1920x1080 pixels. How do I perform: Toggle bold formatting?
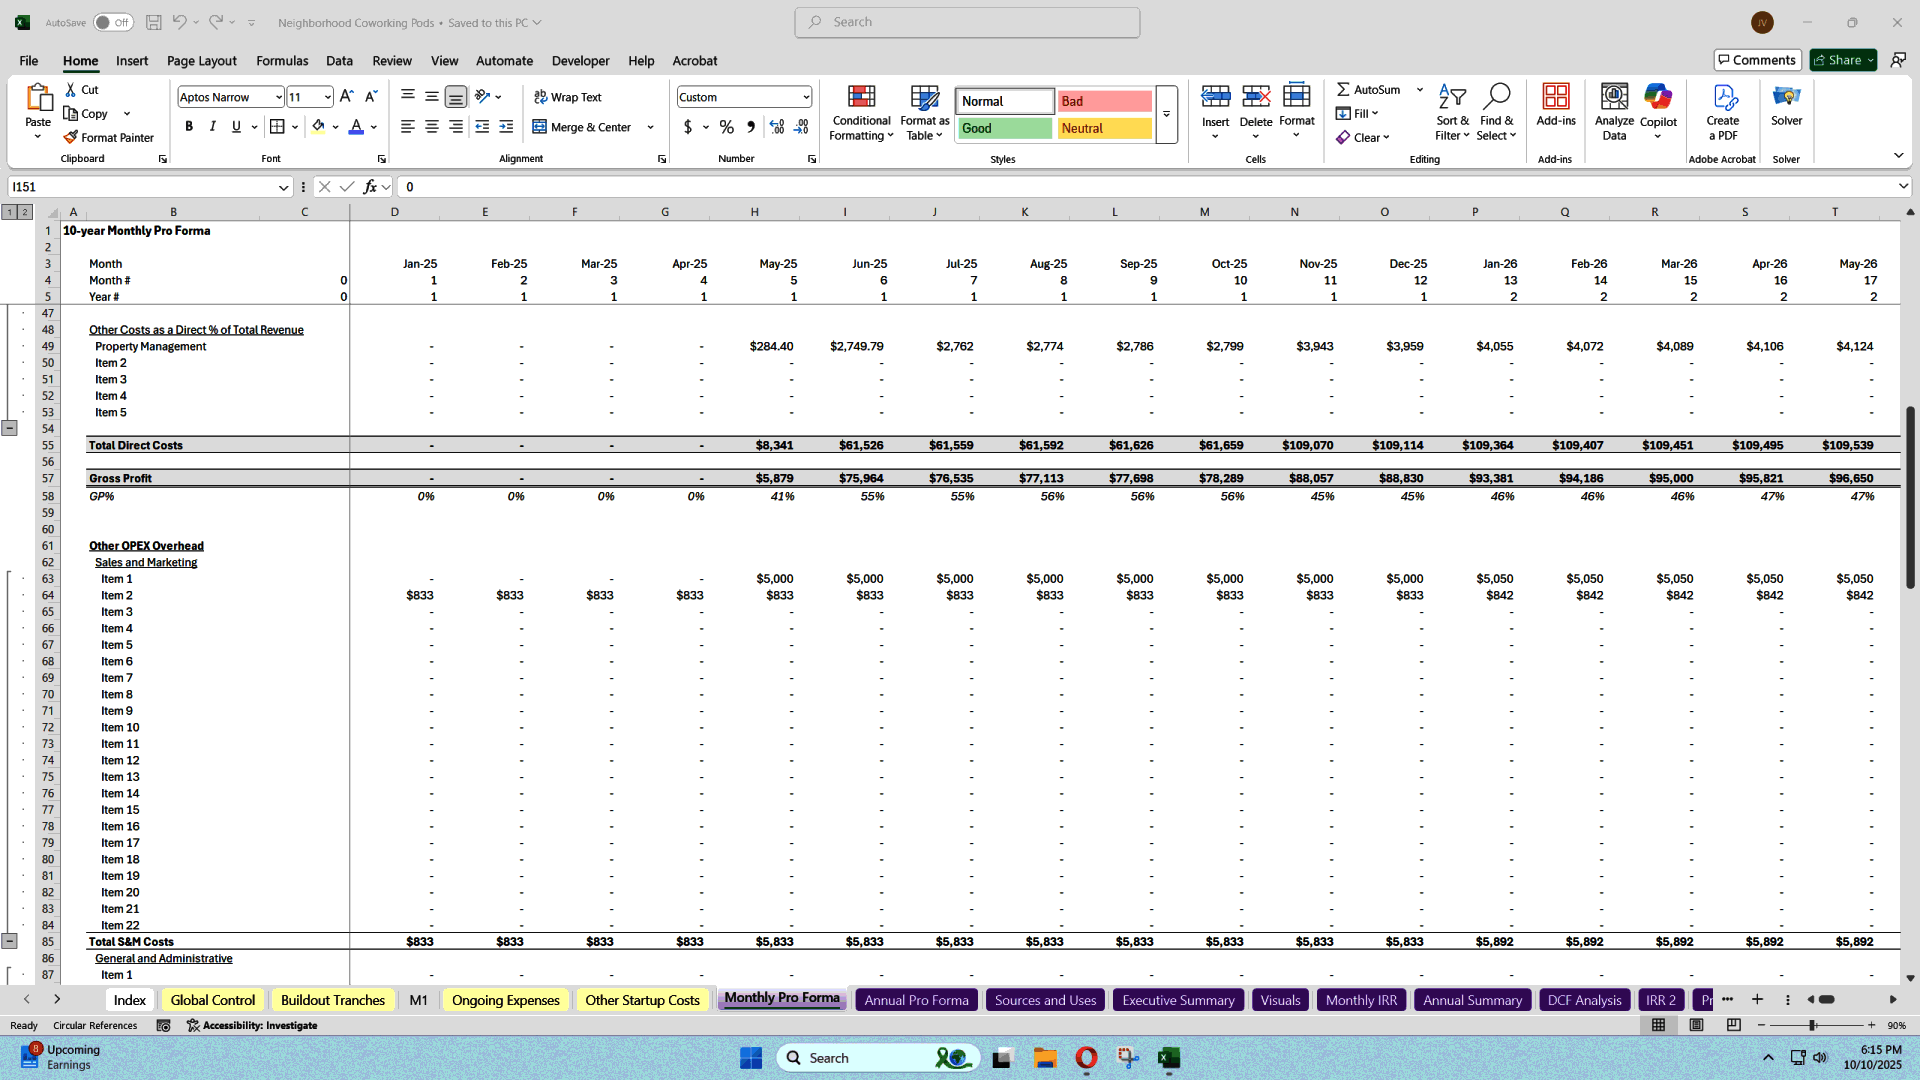click(x=189, y=126)
